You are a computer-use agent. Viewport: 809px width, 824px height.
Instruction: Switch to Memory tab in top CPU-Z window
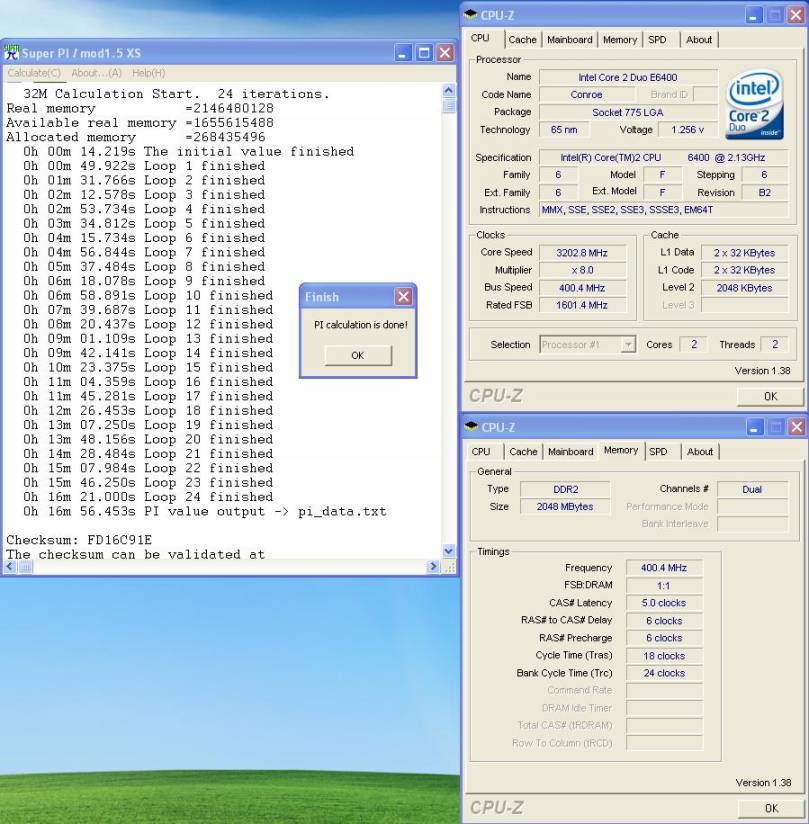coord(620,40)
